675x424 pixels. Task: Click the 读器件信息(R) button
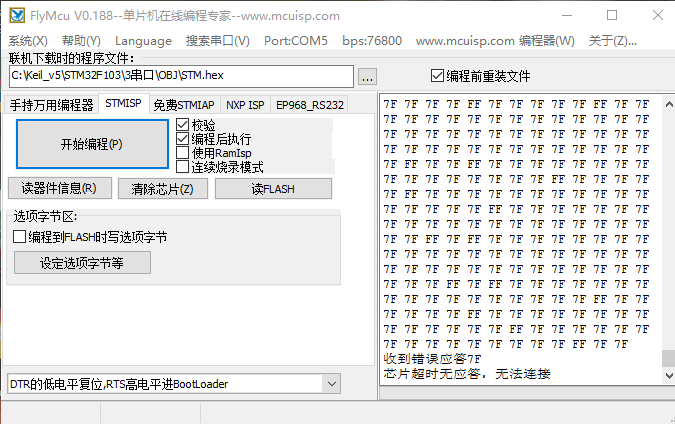60,189
